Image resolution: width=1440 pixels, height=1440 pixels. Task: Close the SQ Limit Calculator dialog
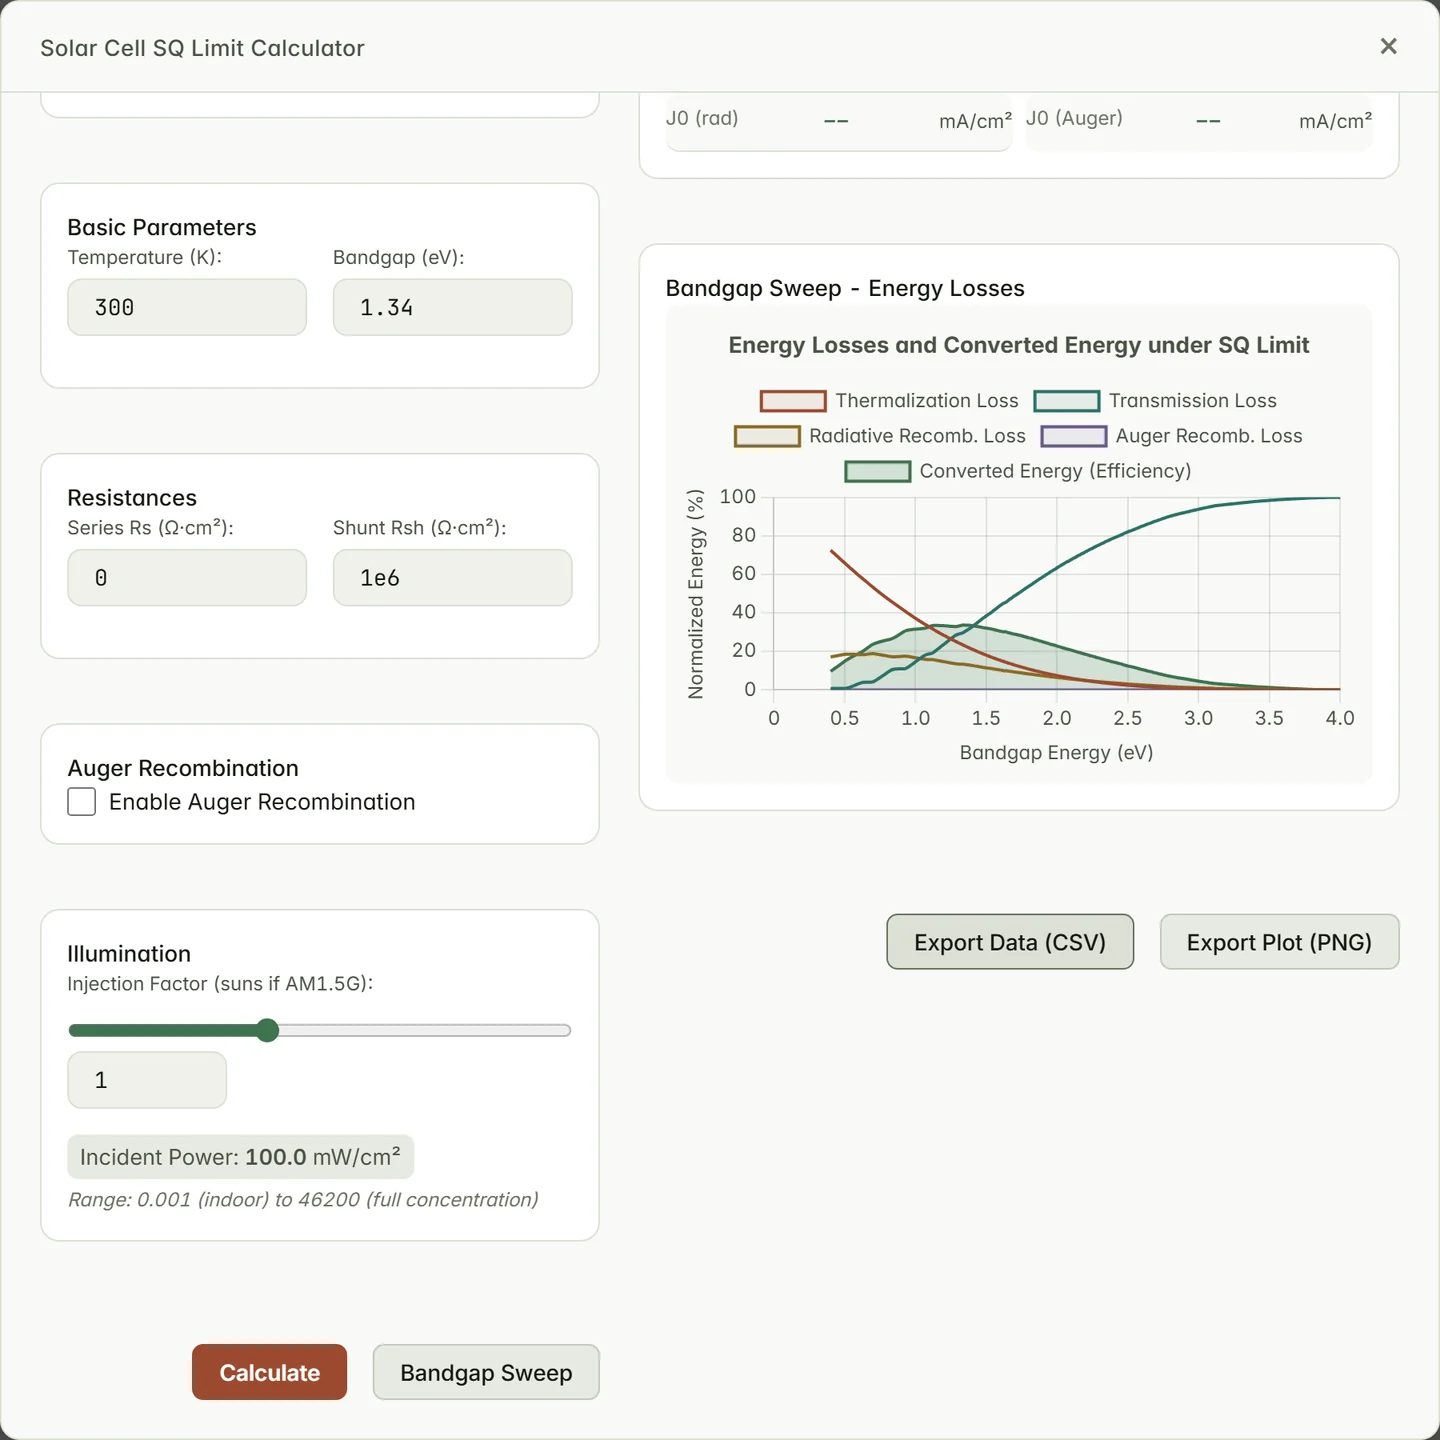(1388, 46)
